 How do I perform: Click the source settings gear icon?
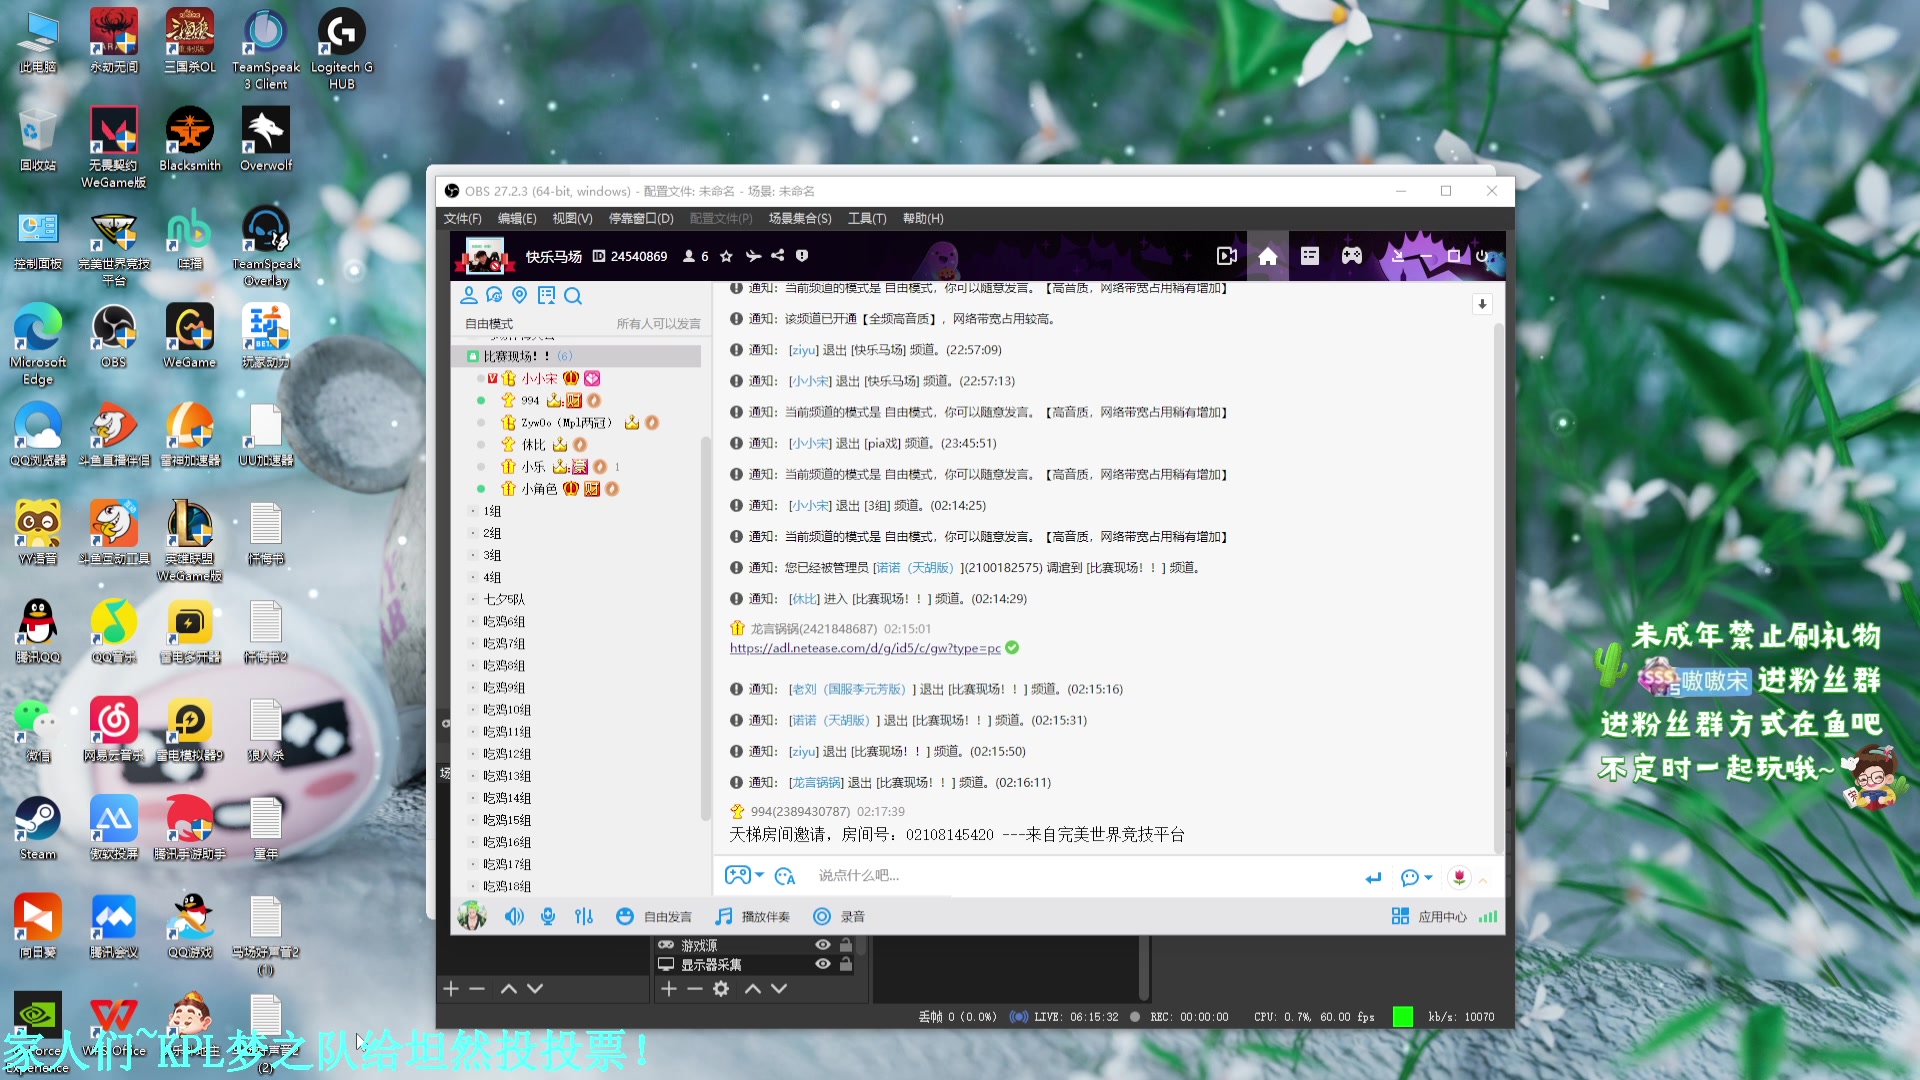[720, 988]
